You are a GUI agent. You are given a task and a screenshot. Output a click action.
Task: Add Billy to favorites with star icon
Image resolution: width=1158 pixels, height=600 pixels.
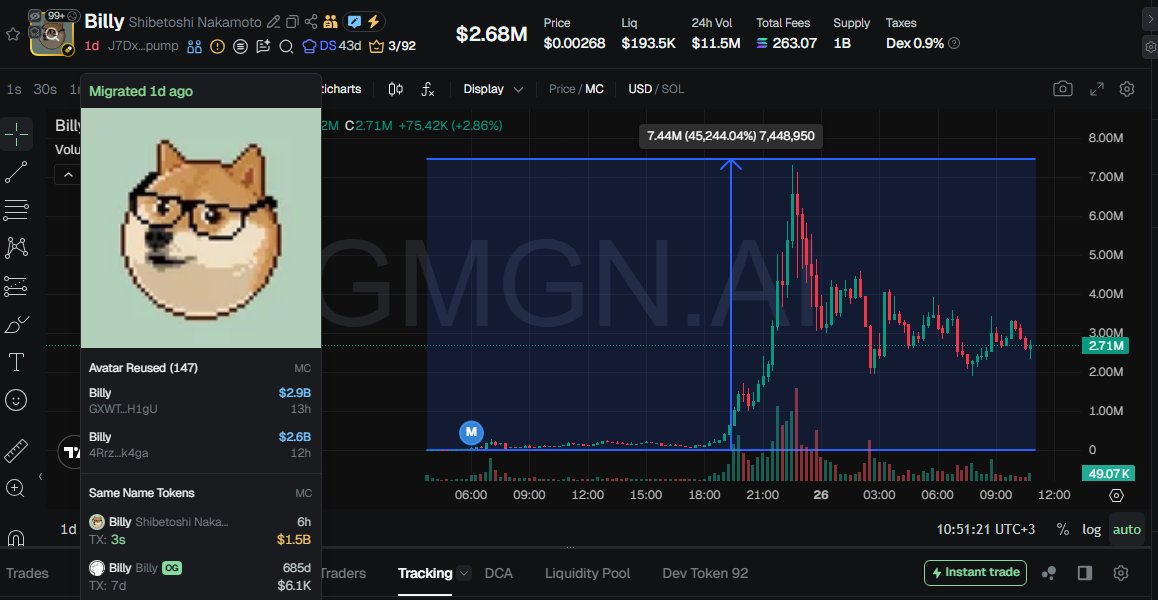pos(13,35)
